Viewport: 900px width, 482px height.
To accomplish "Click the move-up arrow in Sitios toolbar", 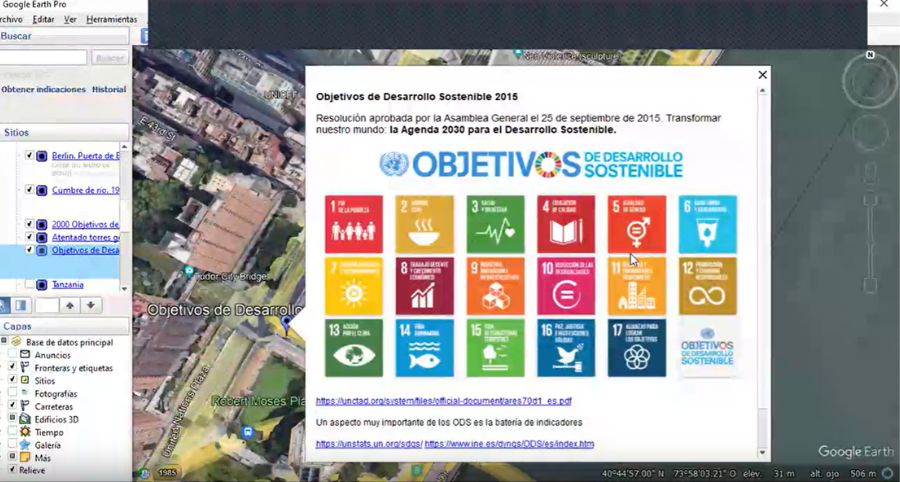I will coord(70,305).
